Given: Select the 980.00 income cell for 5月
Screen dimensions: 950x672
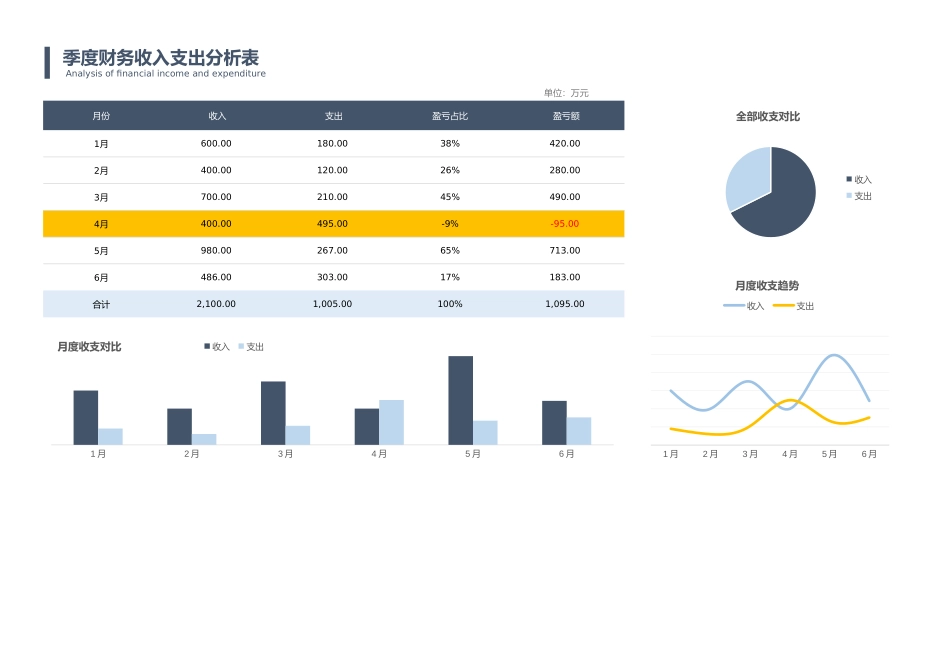Looking at the screenshot, I should click(216, 251).
